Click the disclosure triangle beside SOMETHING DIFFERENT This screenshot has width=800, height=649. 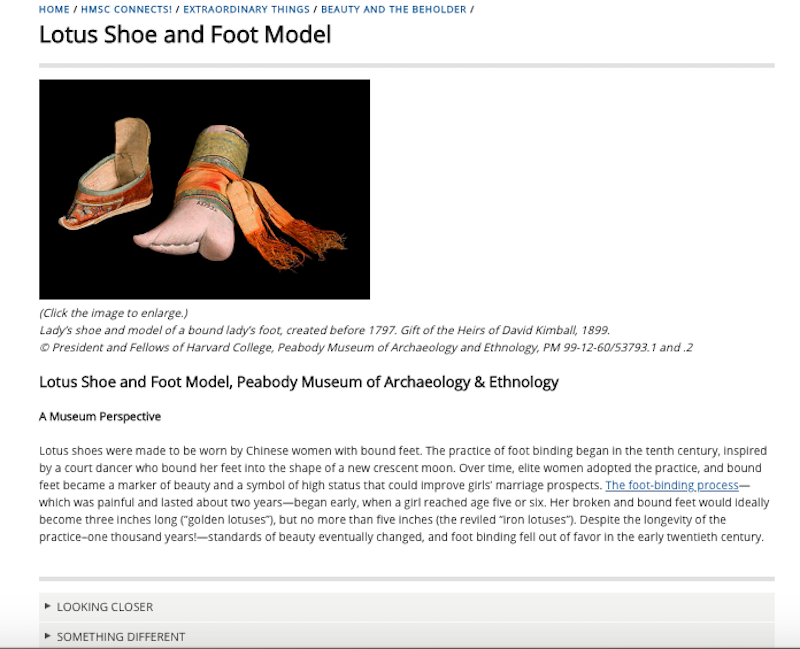48,636
